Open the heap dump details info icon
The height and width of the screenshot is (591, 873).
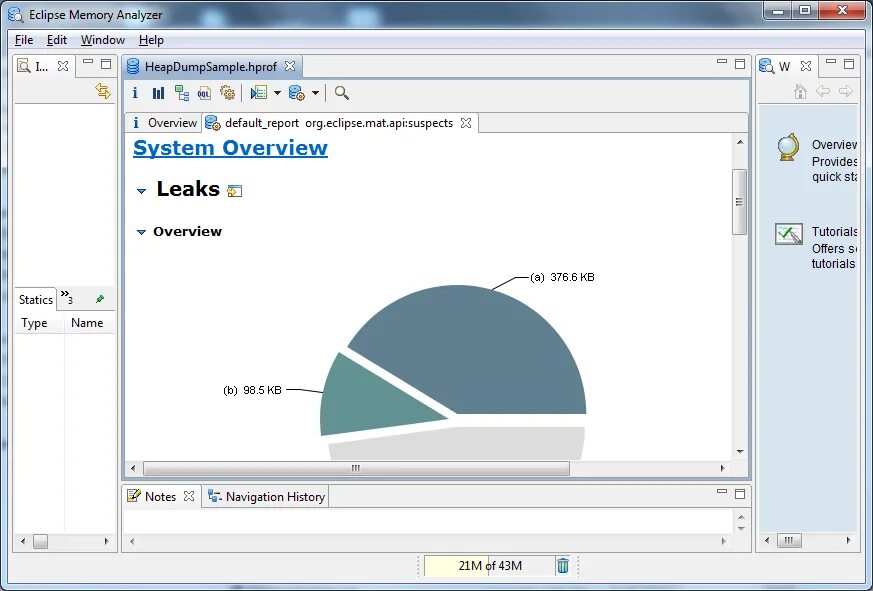(135, 93)
